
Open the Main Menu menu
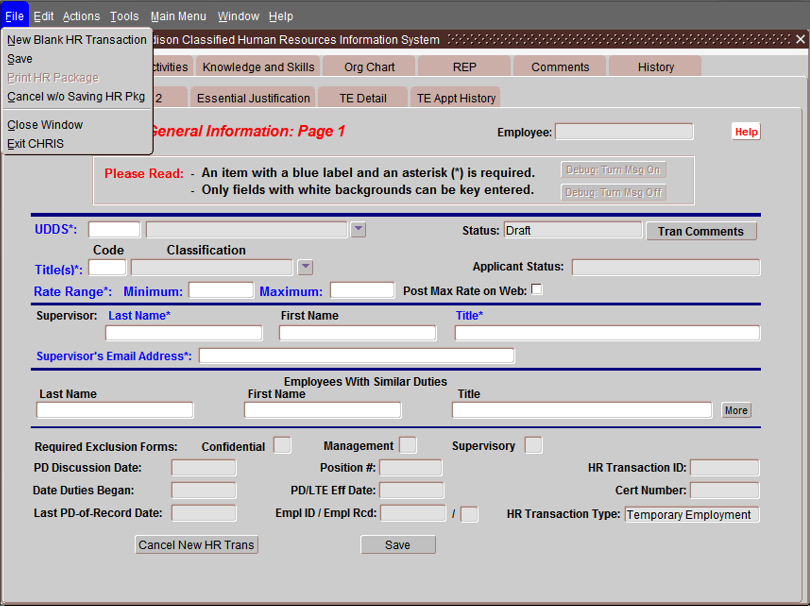pos(178,16)
